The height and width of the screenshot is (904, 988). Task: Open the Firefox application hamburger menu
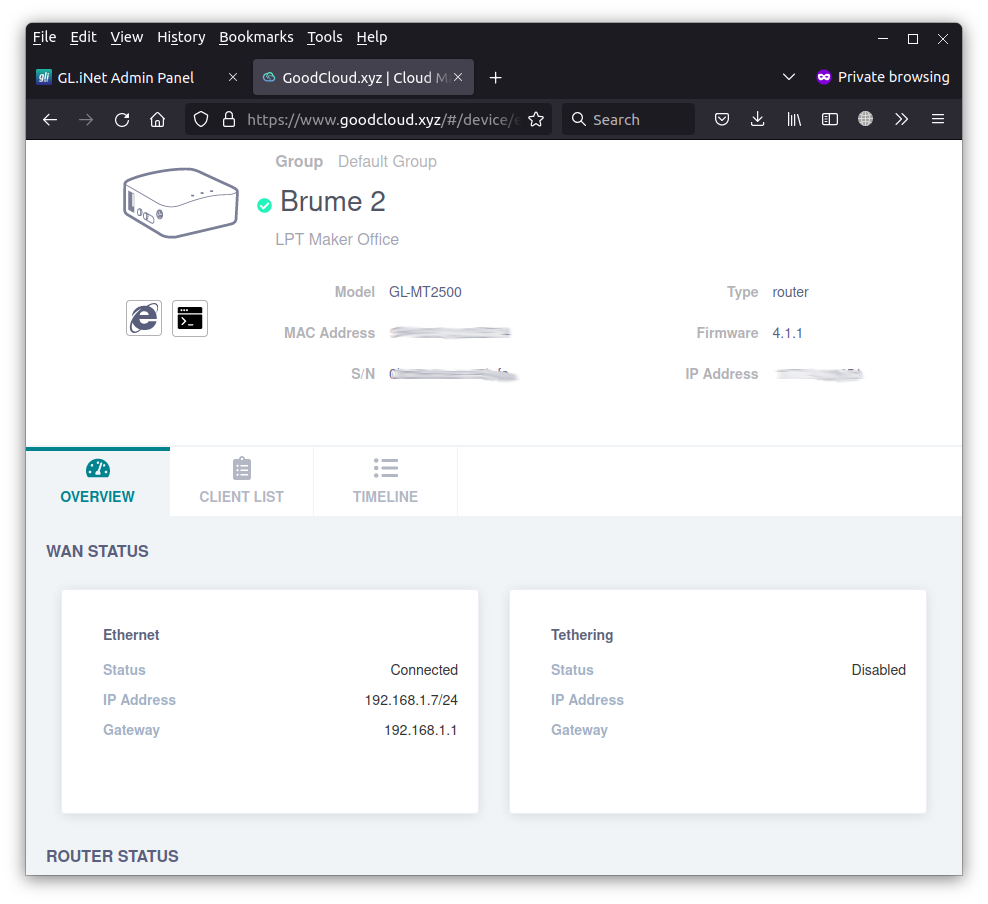pos(938,119)
